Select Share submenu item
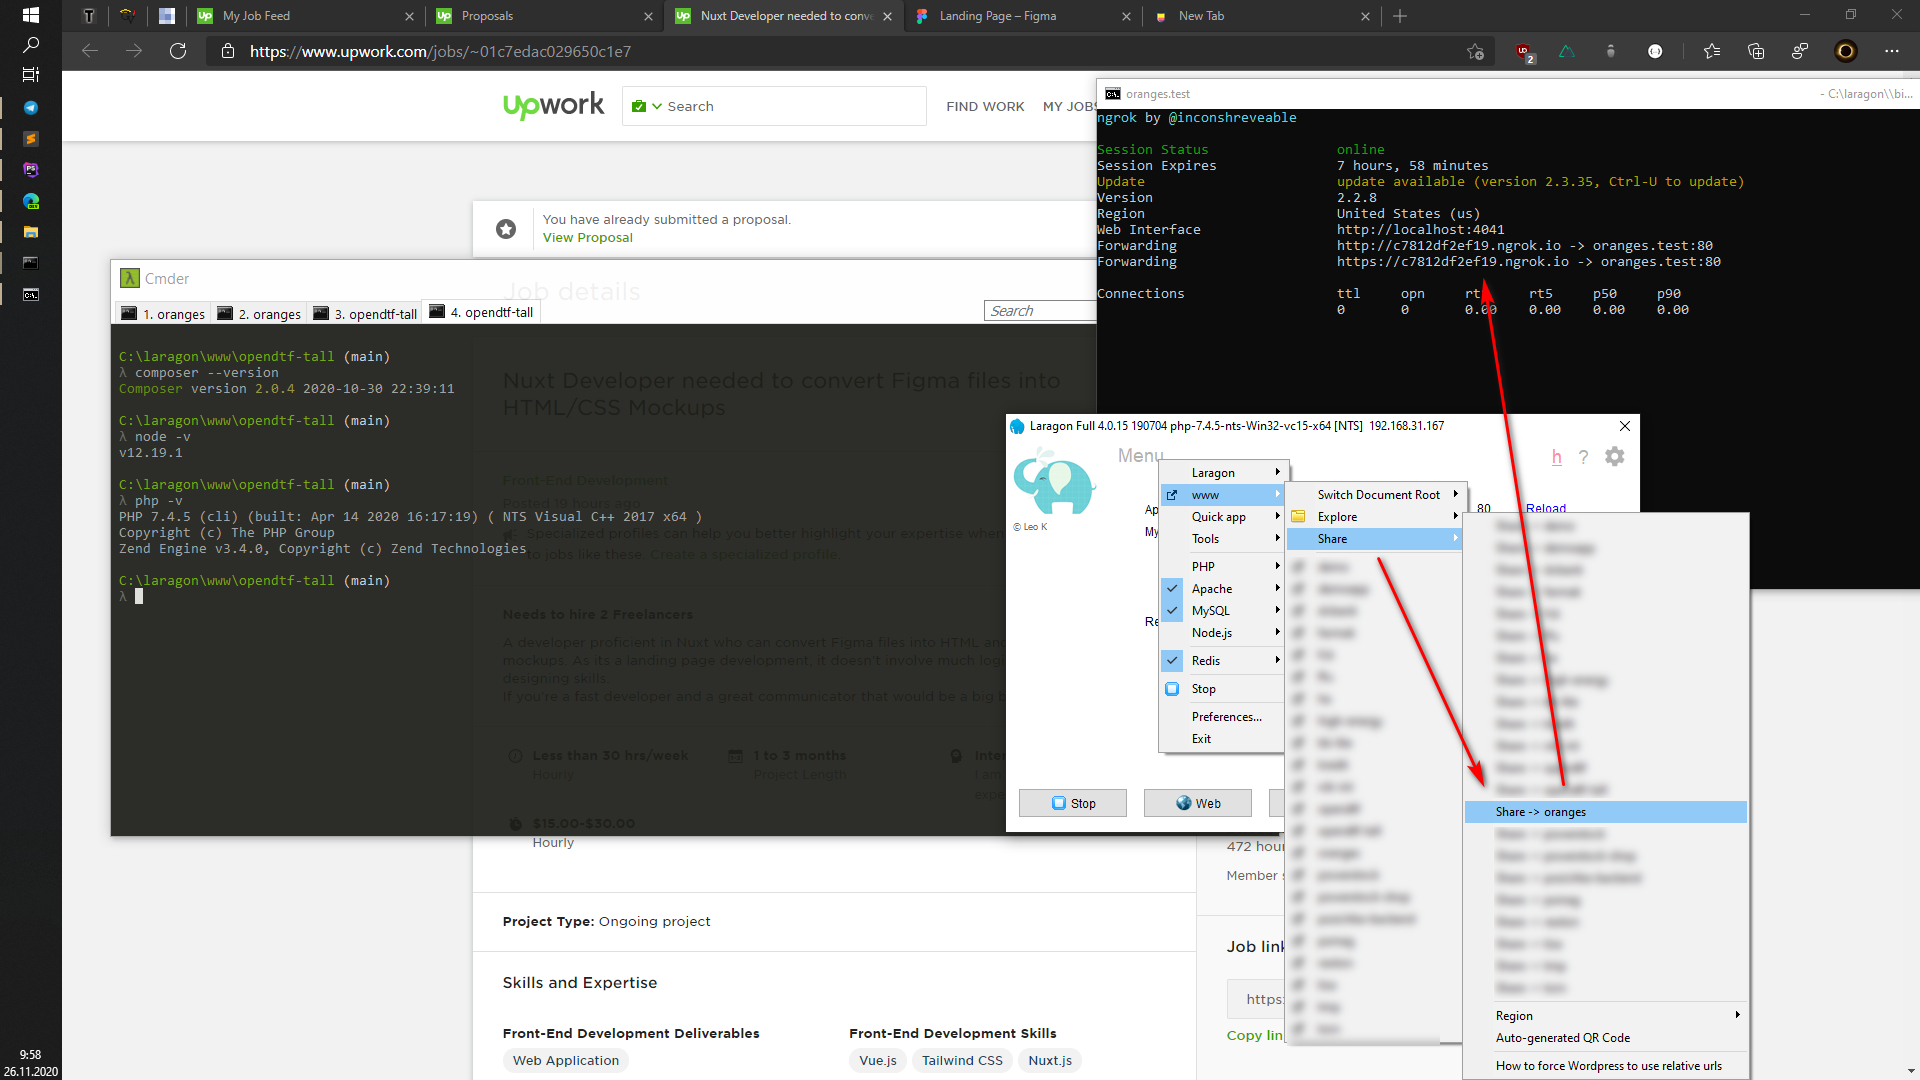This screenshot has height=1080, width=1920. pyautogui.click(x=1375, y=539)
